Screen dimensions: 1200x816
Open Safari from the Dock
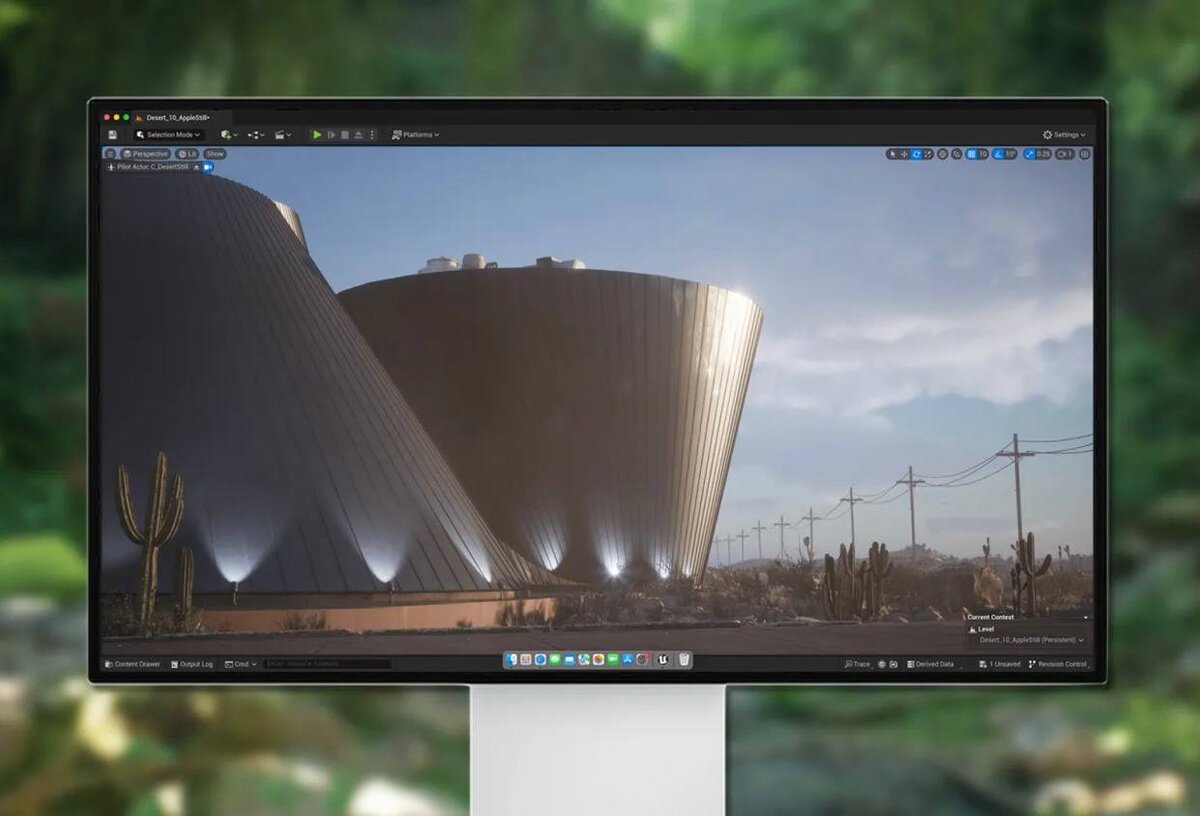tap(540, 660)
